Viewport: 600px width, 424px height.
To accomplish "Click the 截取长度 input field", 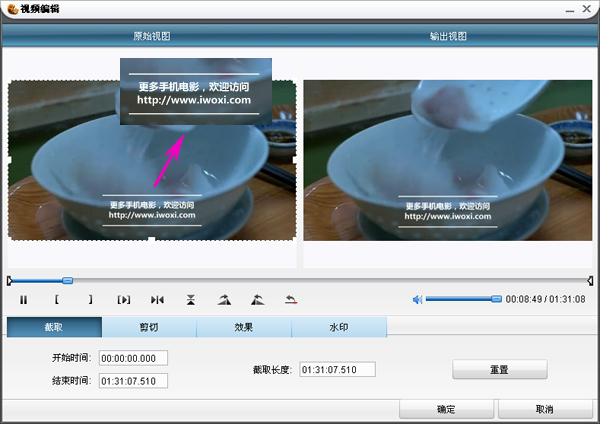I will click(x=338, y=369).
